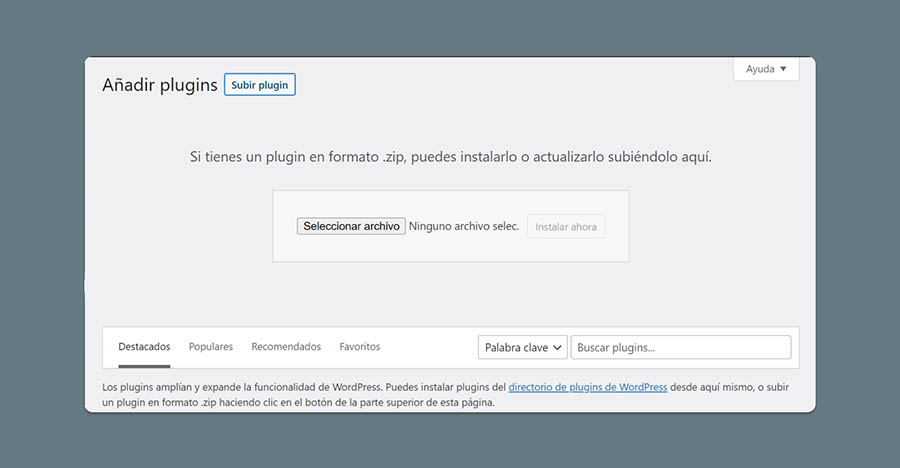Click the Instalar ahora button
This screenshot has height=468, width=900.
coord(566,227)
